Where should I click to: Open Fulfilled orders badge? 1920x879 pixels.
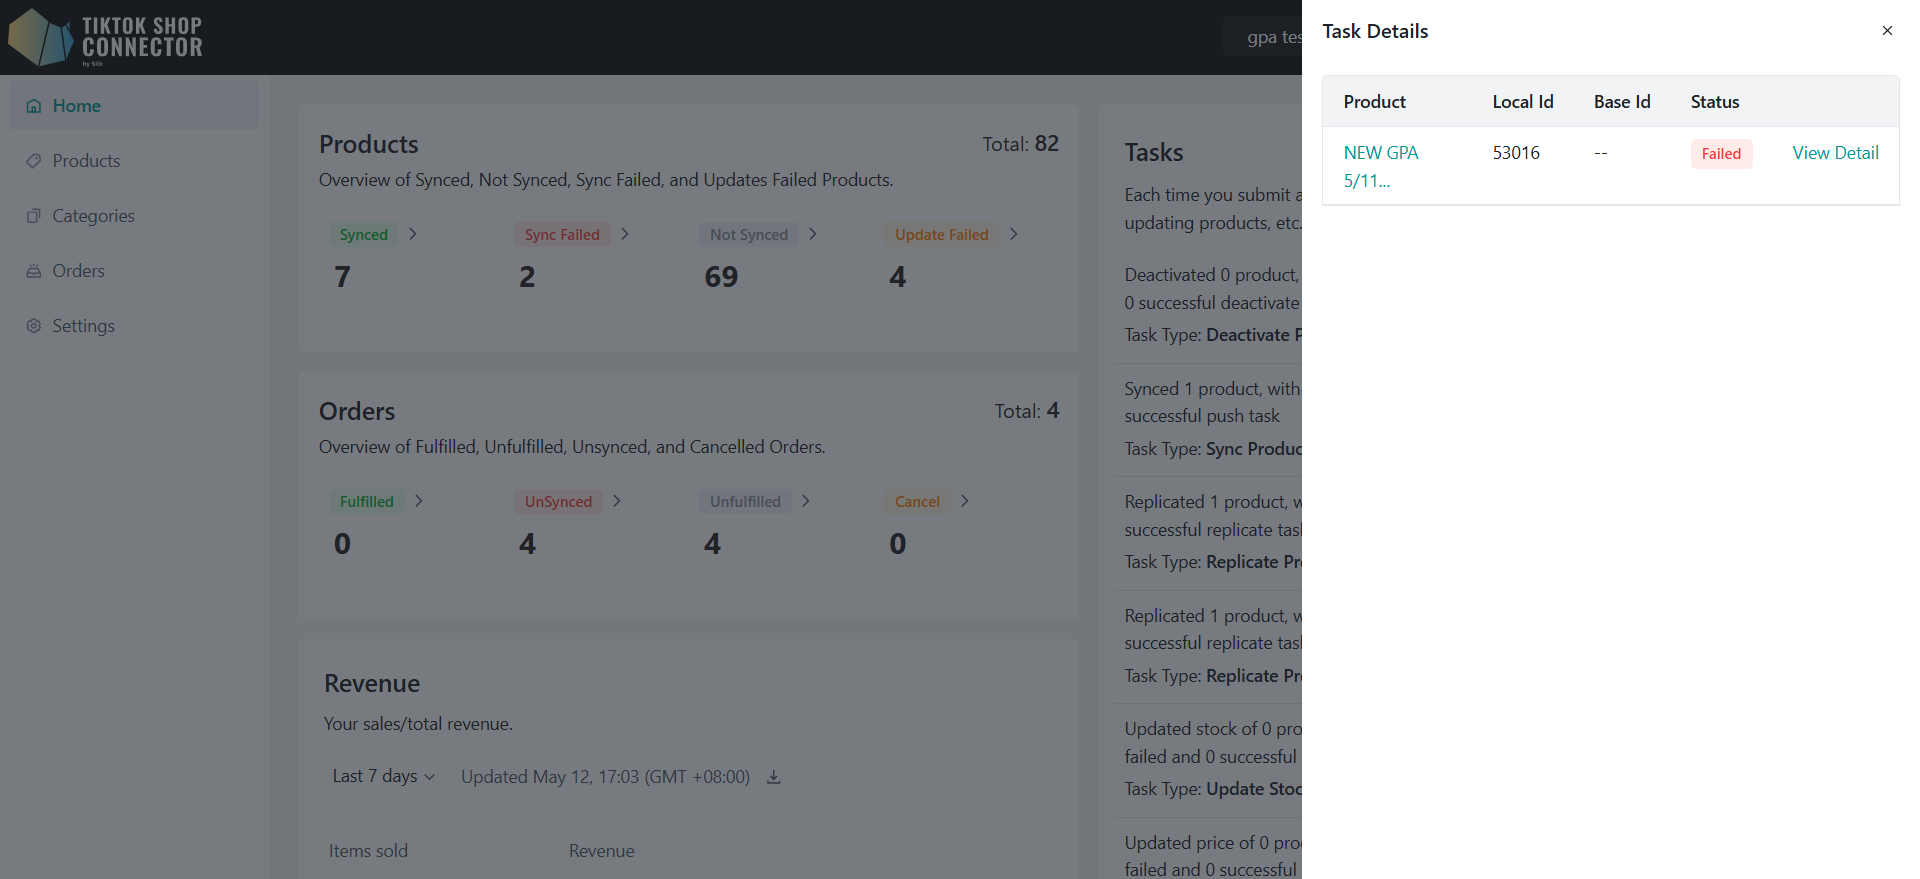click(x=366, y=502)
